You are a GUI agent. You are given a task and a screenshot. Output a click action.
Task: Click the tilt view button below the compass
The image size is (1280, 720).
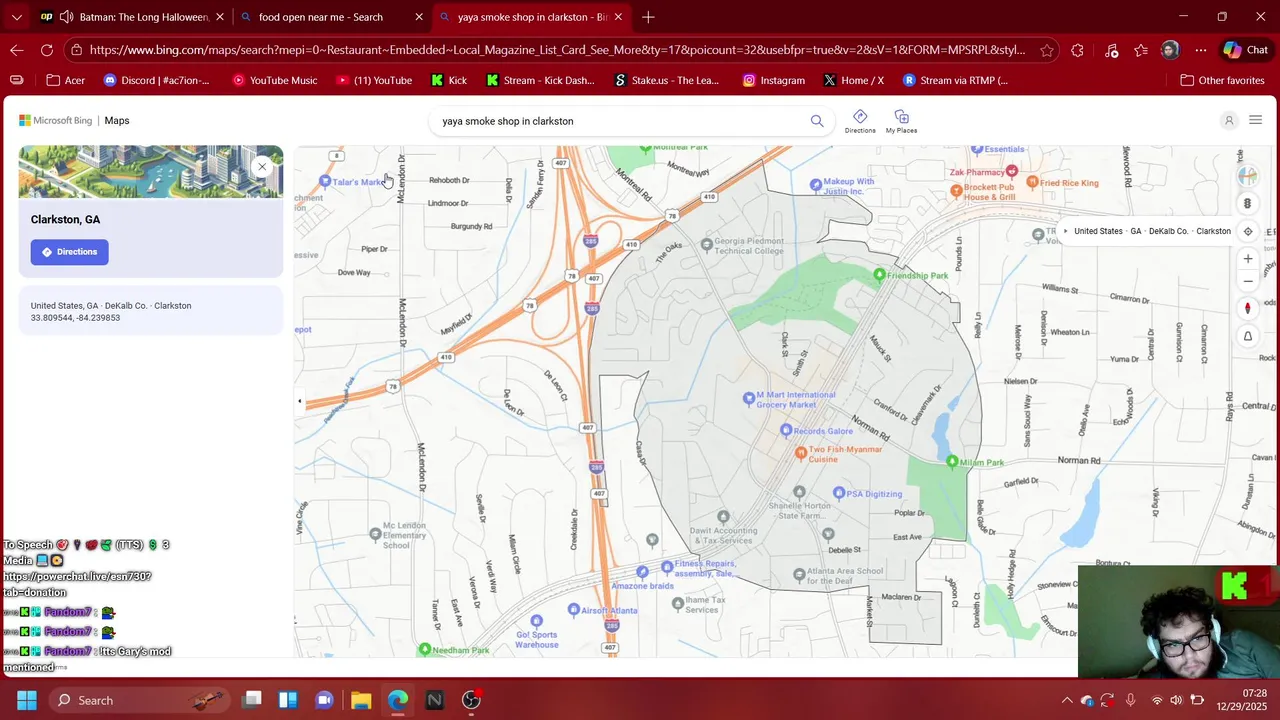coord(1248,336)
